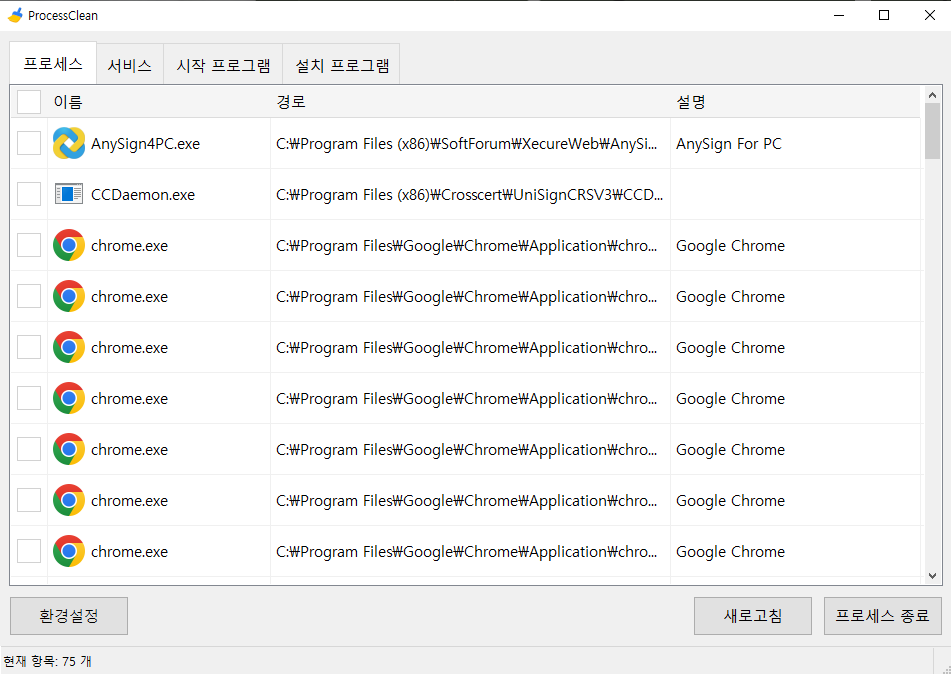The height and width of the screenshot is (674, 951).
Task: Minimize the ProcessClean window
Action: [839, 15]
